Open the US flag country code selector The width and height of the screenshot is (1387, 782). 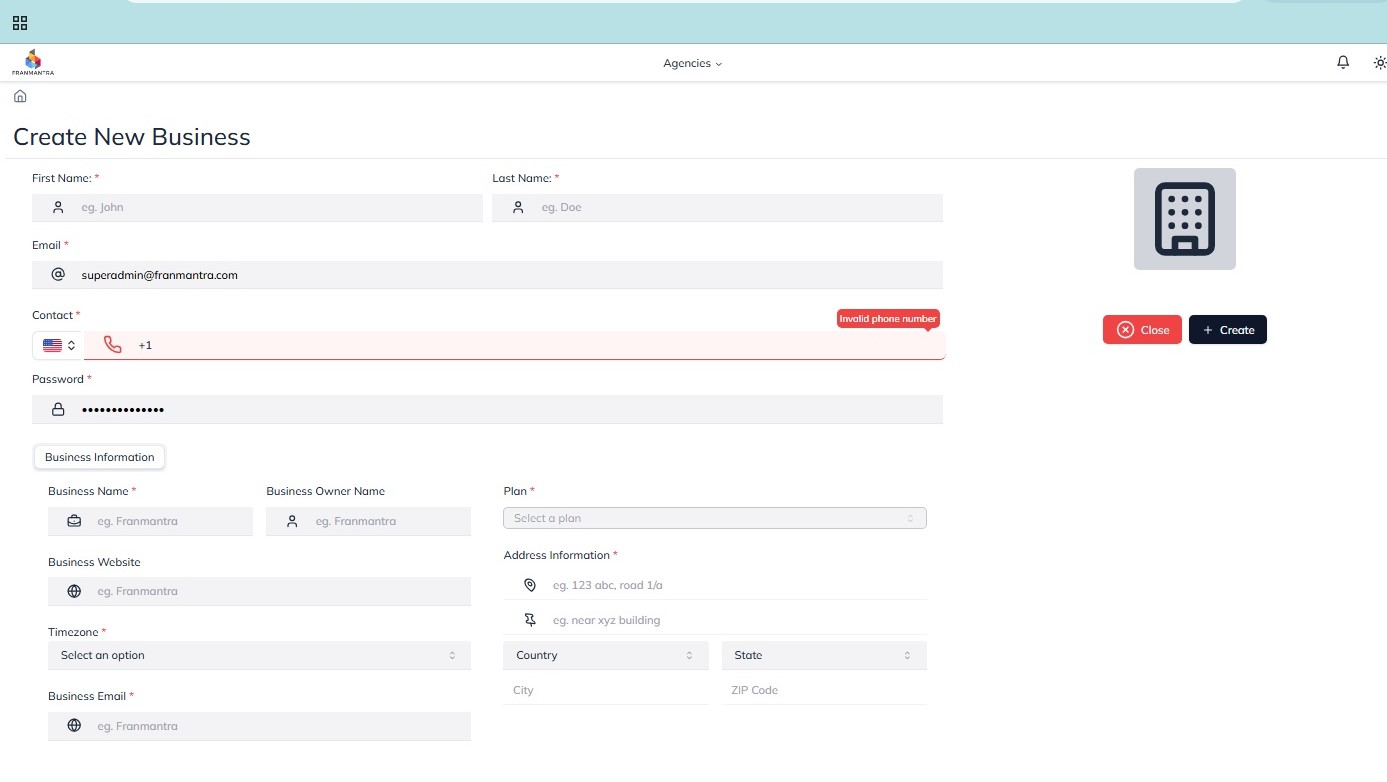[59, 345]
